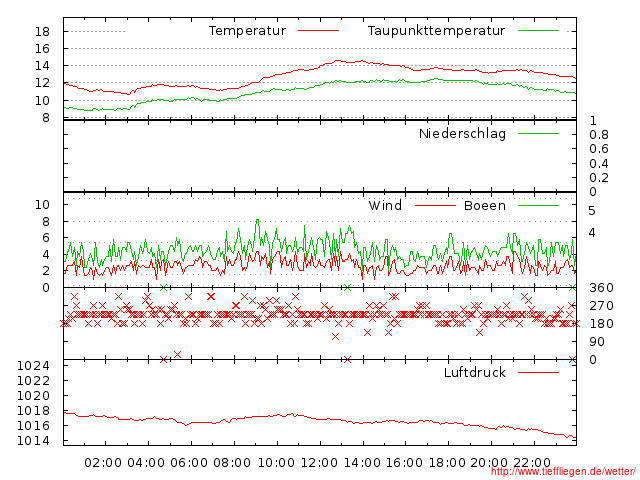Click the 0.2 precipitation axis value
This screenshot has height=480, width=640.
coord(599,178)
